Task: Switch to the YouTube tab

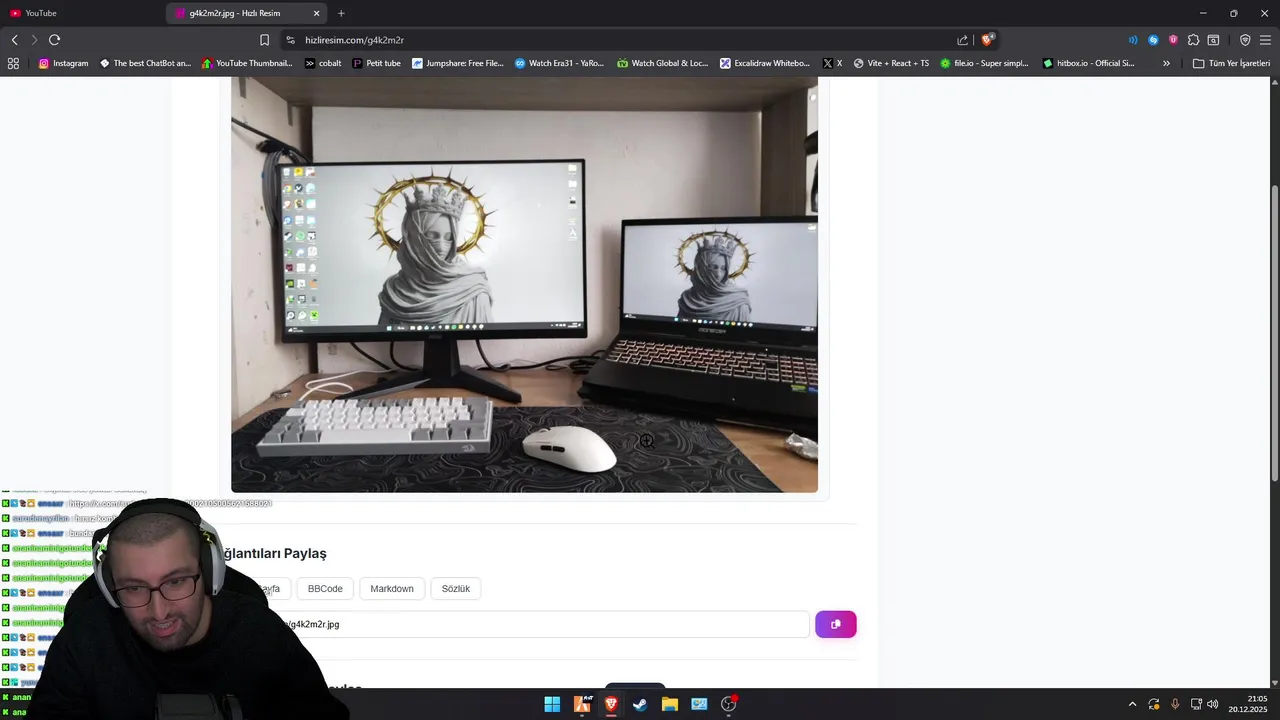Action: point(84,13)
